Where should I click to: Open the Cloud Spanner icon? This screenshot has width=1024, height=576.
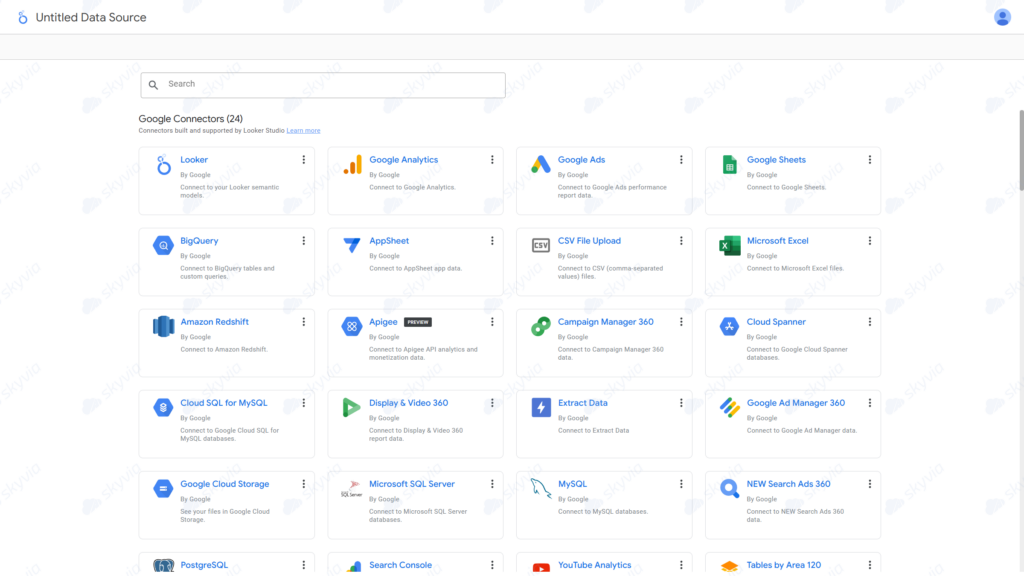point(729,327)
